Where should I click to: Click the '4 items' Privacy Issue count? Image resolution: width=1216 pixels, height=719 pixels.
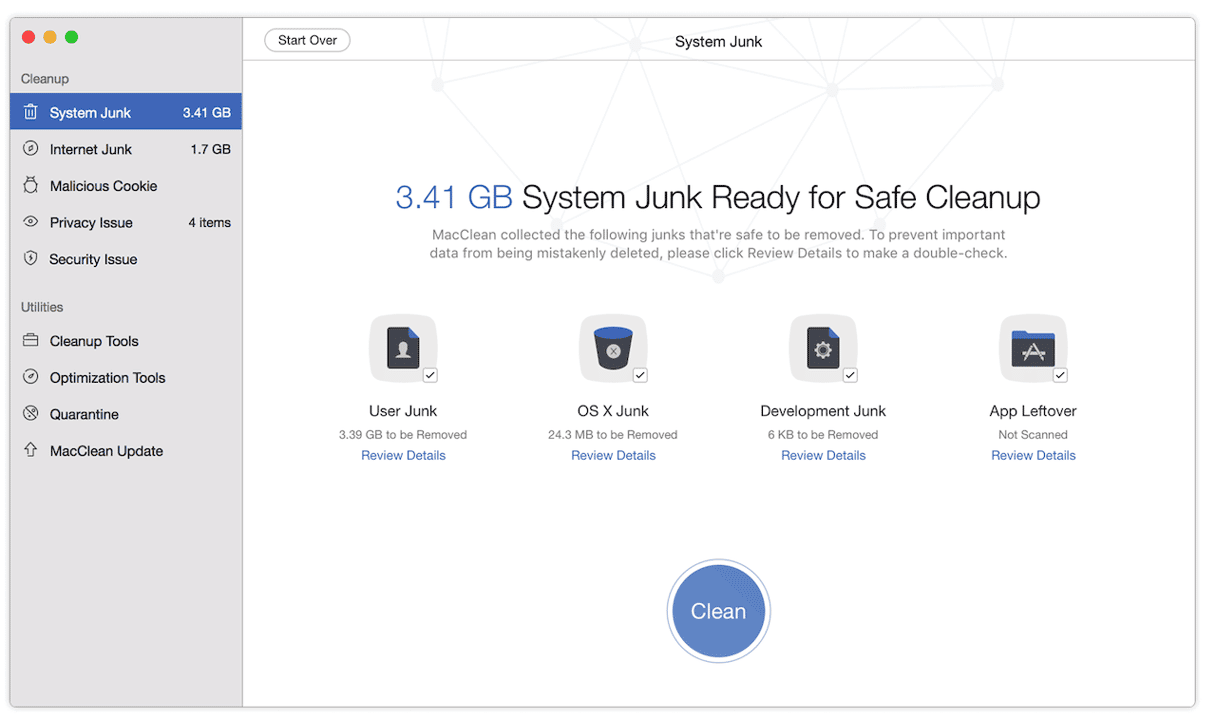point(209,222)
